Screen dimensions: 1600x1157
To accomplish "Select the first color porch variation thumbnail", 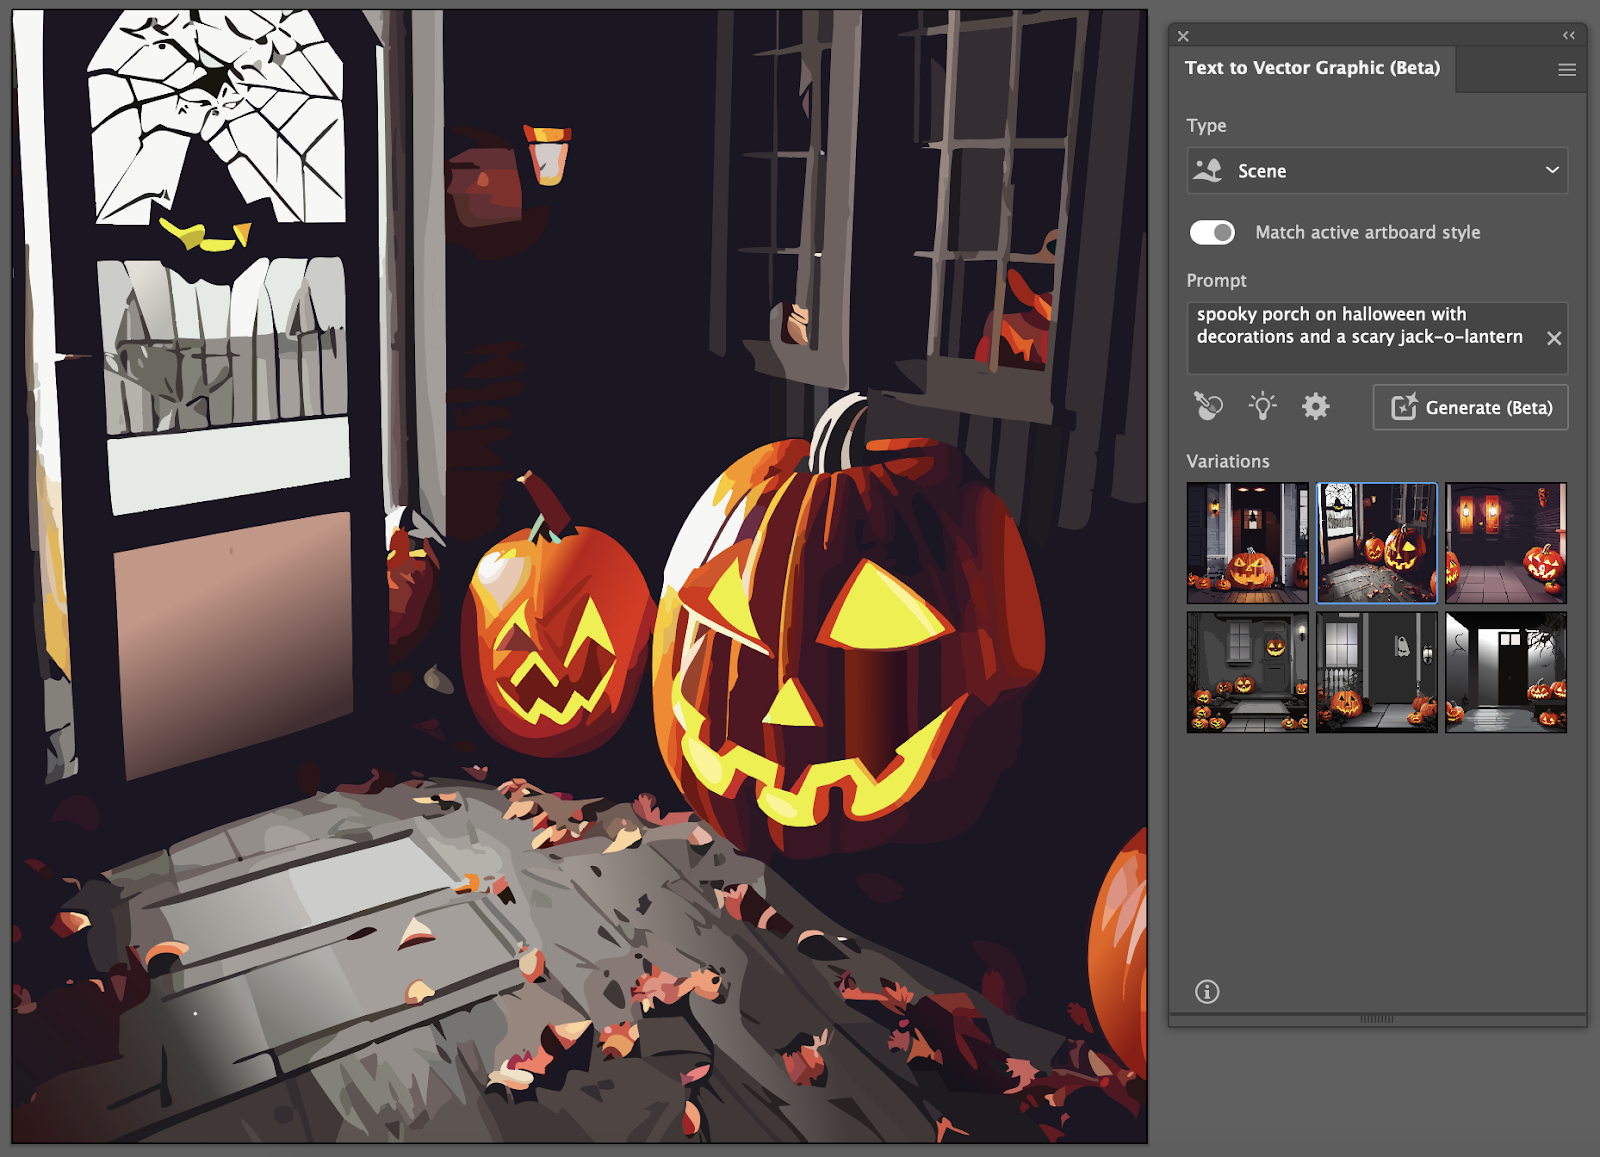I will (1247, 543).
